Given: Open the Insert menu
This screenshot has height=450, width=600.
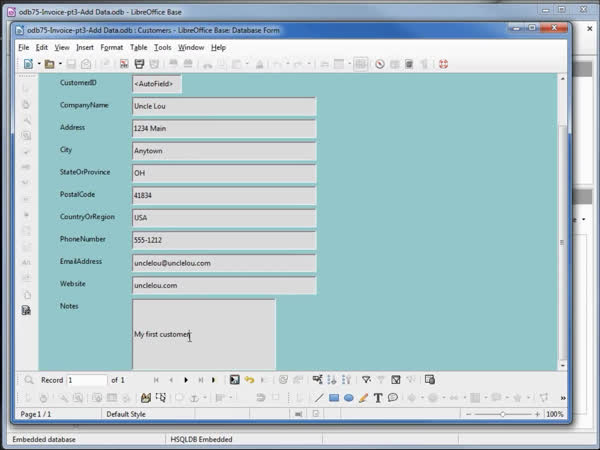Looking at the screenshot, I should (x=85, y=47).
